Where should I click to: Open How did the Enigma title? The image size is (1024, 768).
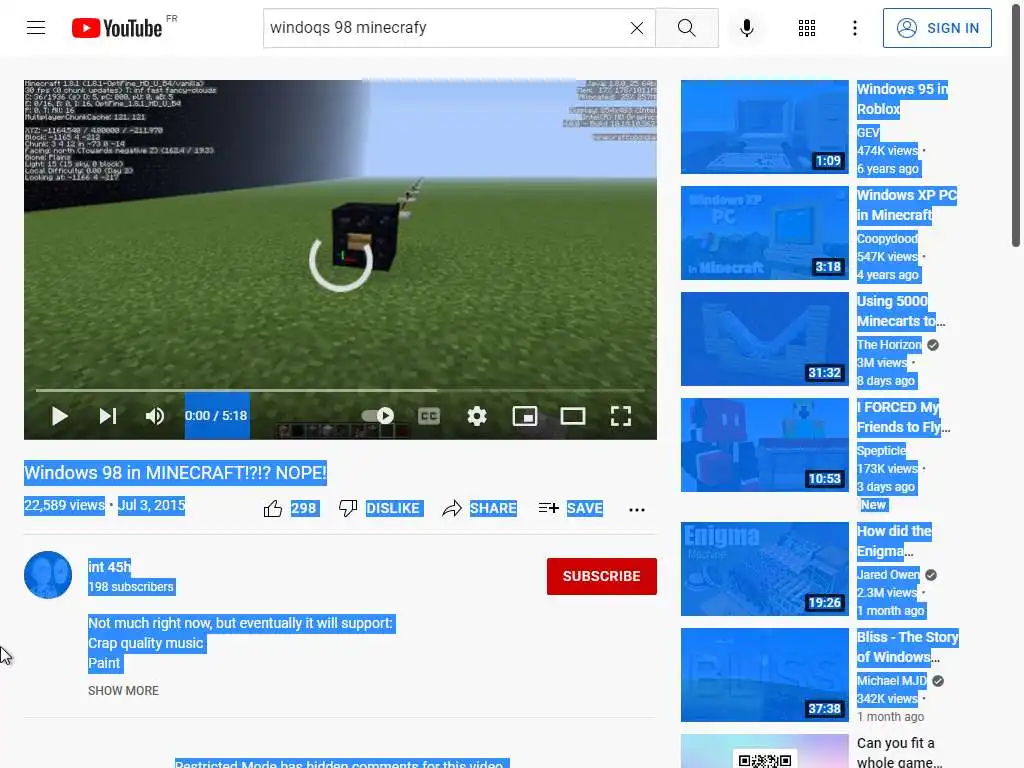tap(894, 541)
